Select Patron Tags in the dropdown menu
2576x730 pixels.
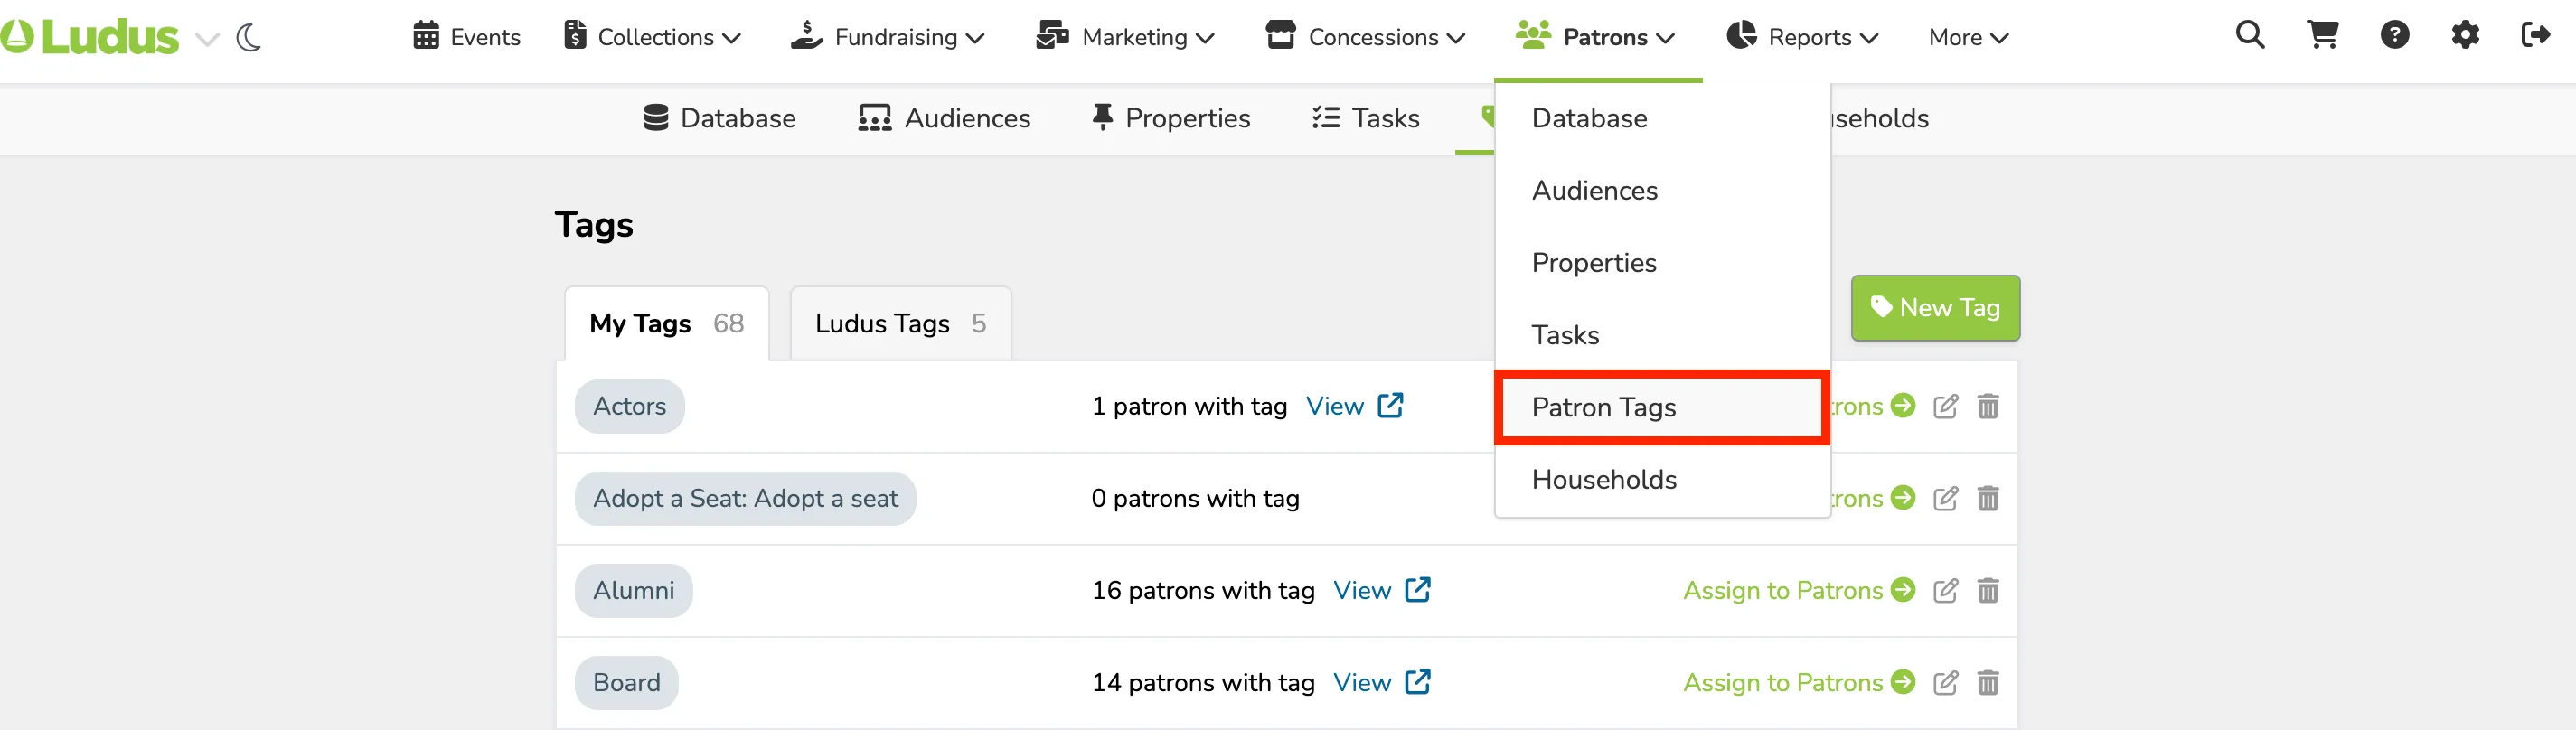tap(1662, 407)
